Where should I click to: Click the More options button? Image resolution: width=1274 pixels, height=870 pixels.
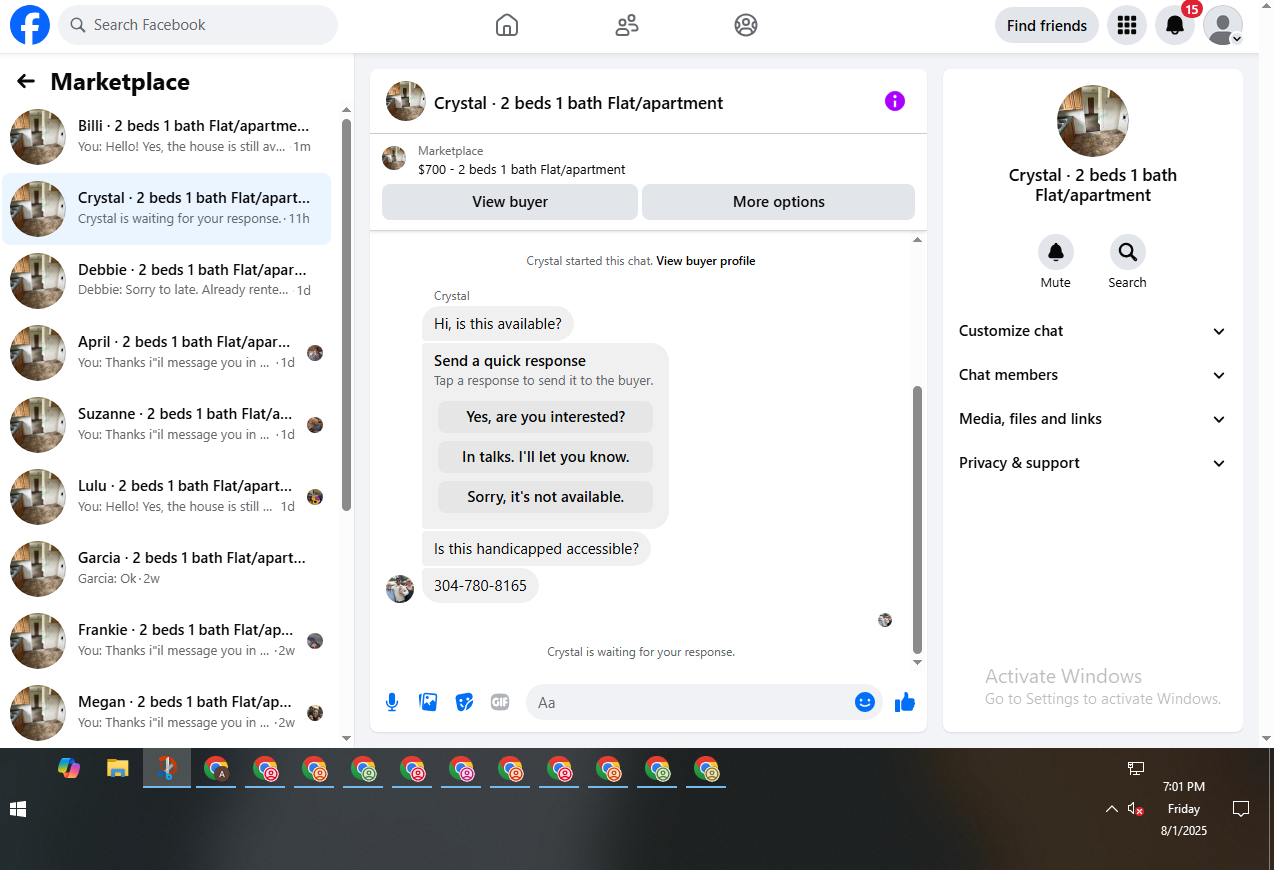point(779,202)
